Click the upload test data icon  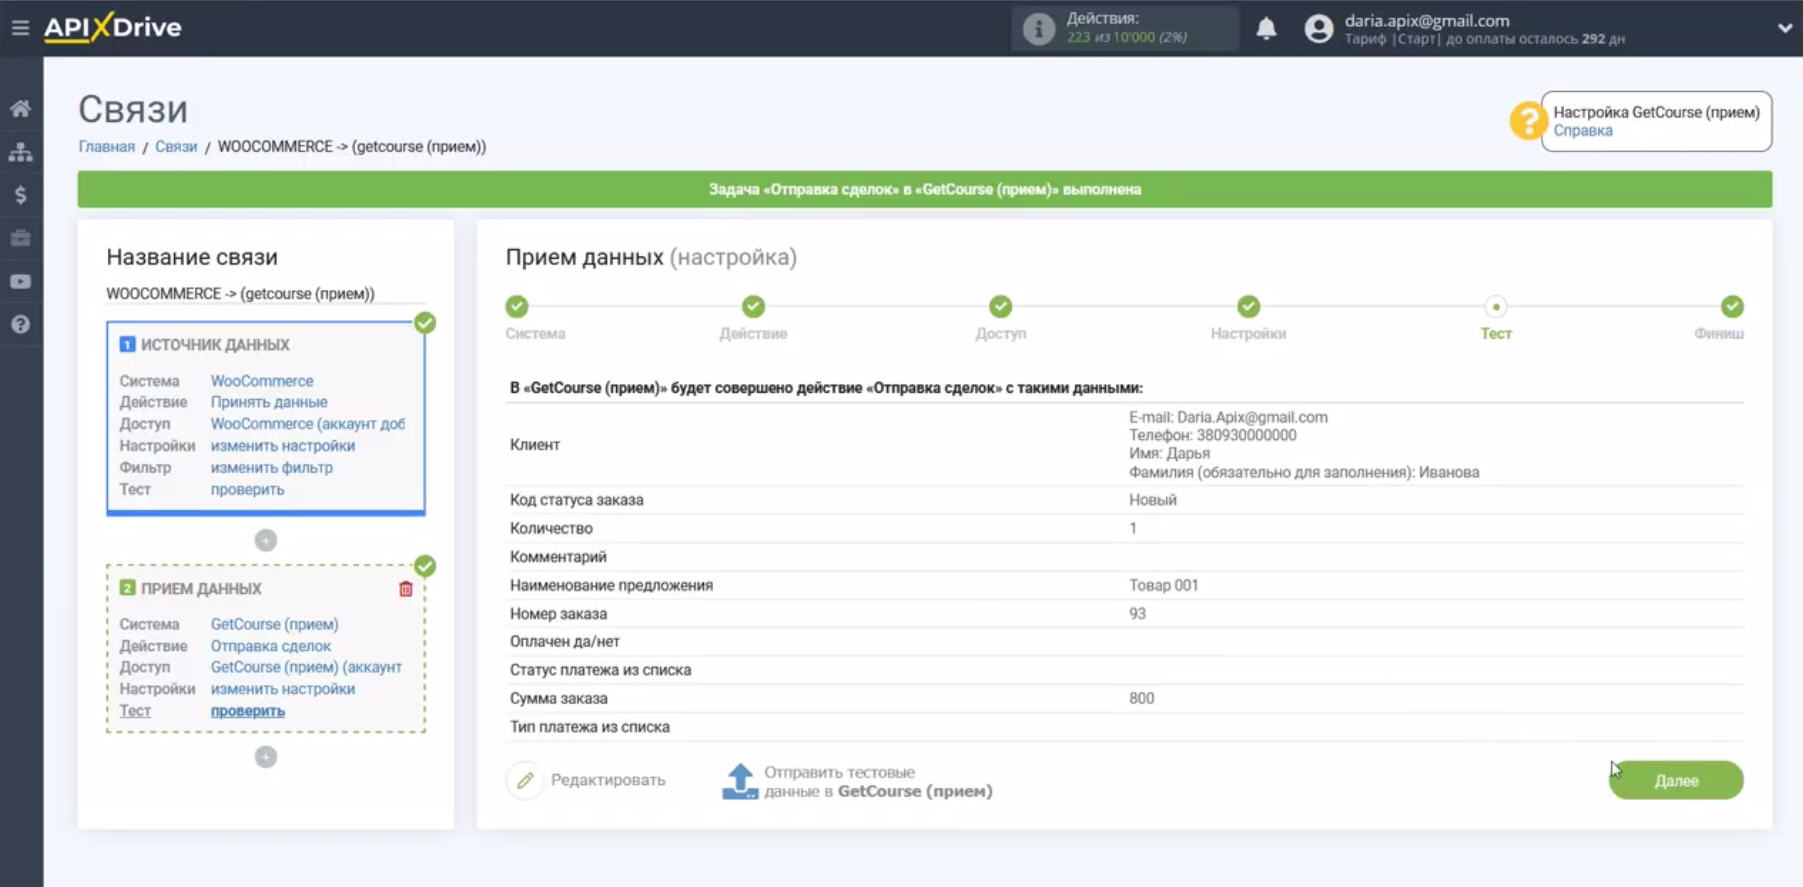point(740,781)
